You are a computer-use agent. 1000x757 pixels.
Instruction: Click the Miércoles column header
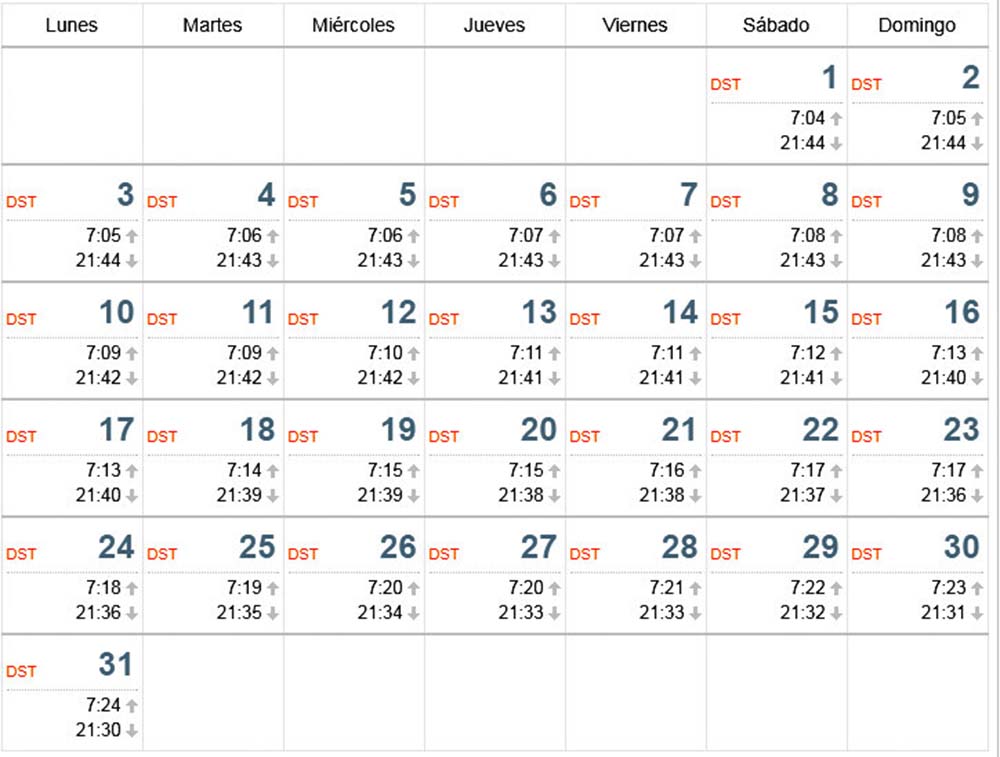(x=353, y=25)
